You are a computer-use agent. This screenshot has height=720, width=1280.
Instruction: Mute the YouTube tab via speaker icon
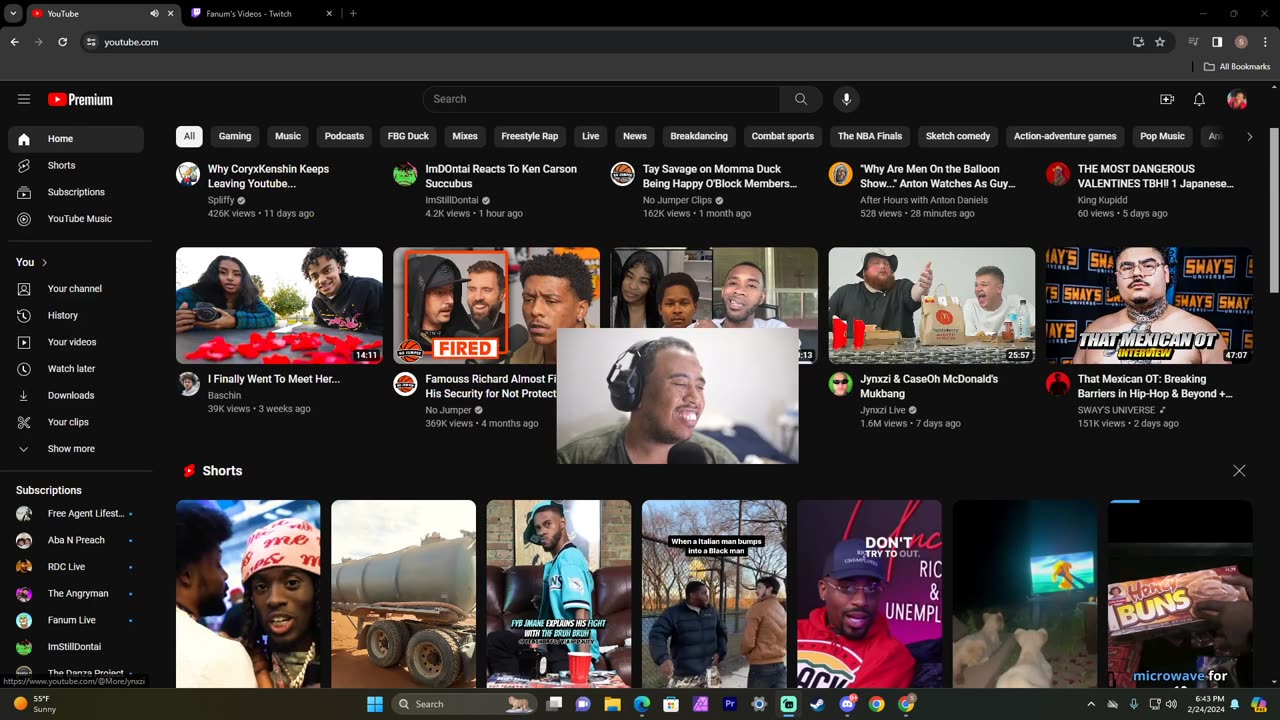(x=154, y=14)
